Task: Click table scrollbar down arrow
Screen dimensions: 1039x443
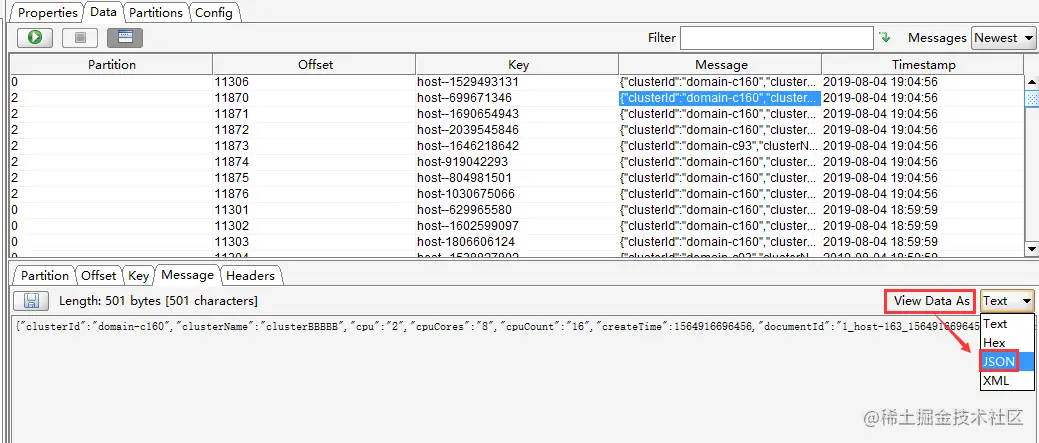Action: [x=1031, y=248]
